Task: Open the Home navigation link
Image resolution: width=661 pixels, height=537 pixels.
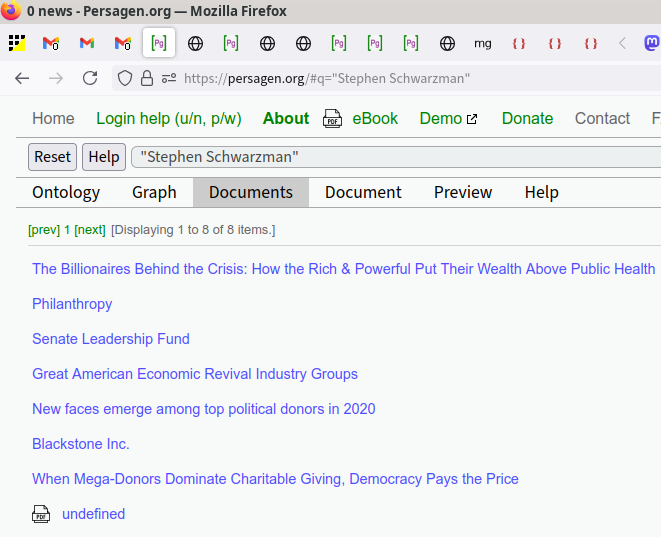Action: [53, 118]
